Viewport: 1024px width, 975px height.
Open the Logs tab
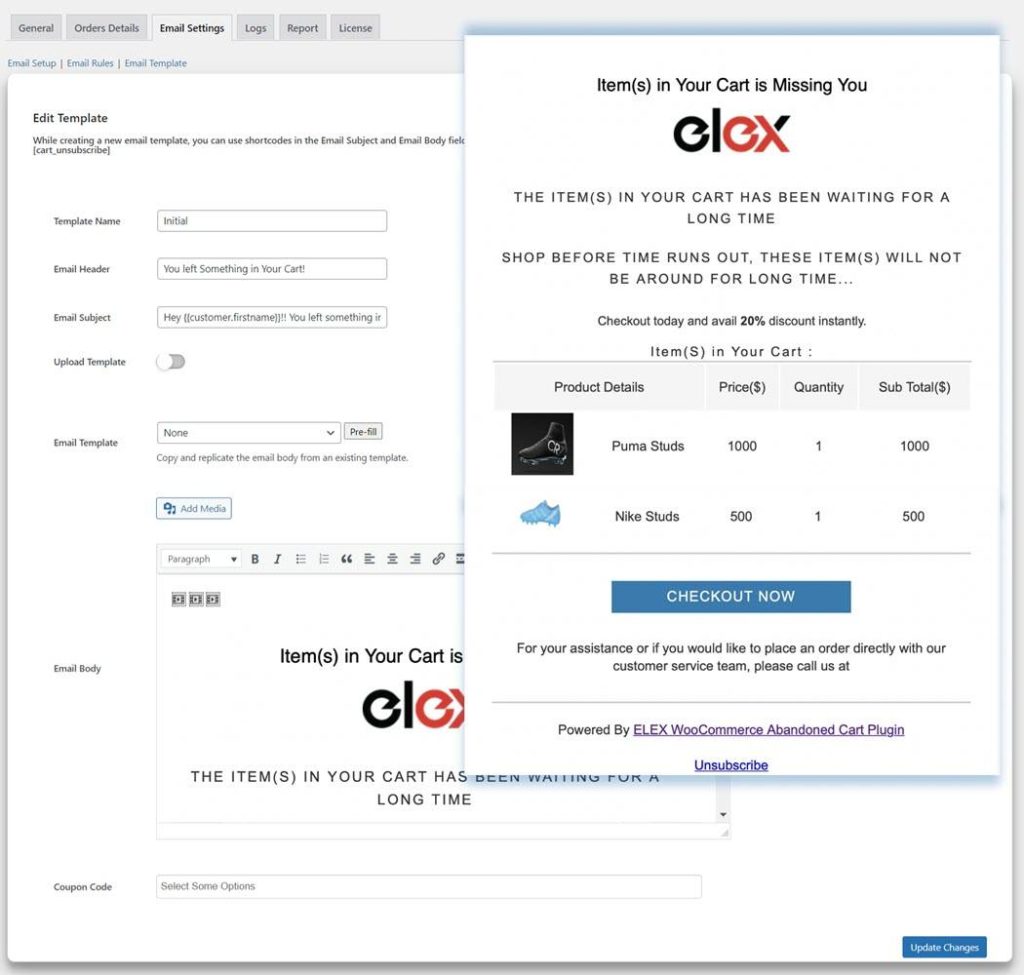(x=255, y=28)
